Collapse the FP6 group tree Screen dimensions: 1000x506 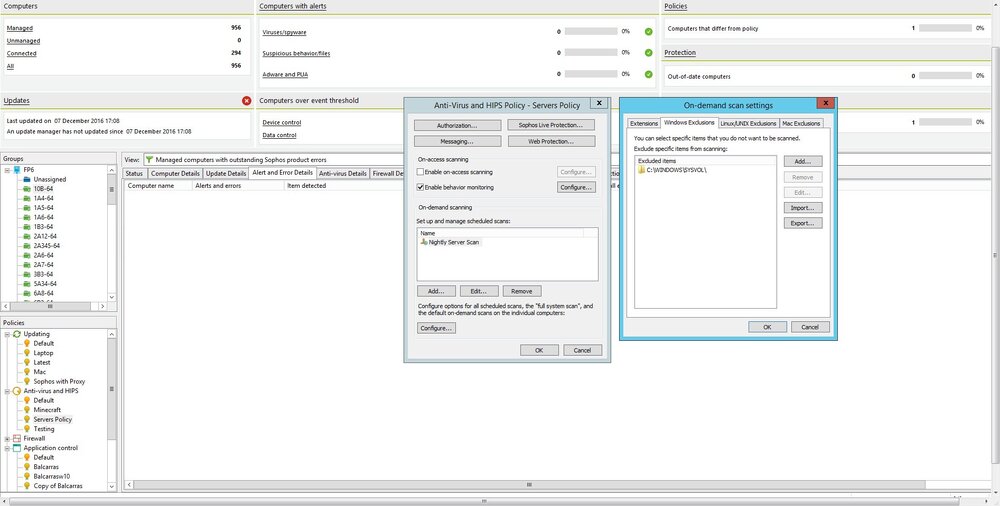point(7,170)
